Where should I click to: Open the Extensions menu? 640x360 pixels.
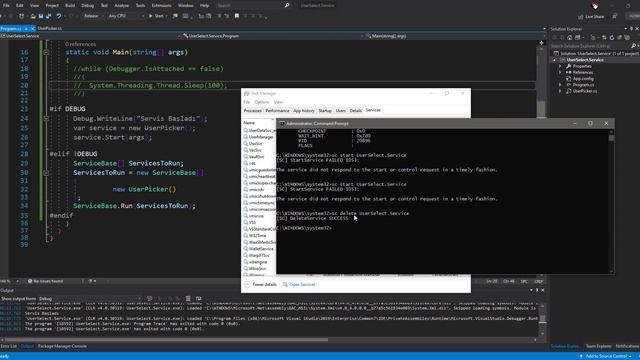point(161,6)
